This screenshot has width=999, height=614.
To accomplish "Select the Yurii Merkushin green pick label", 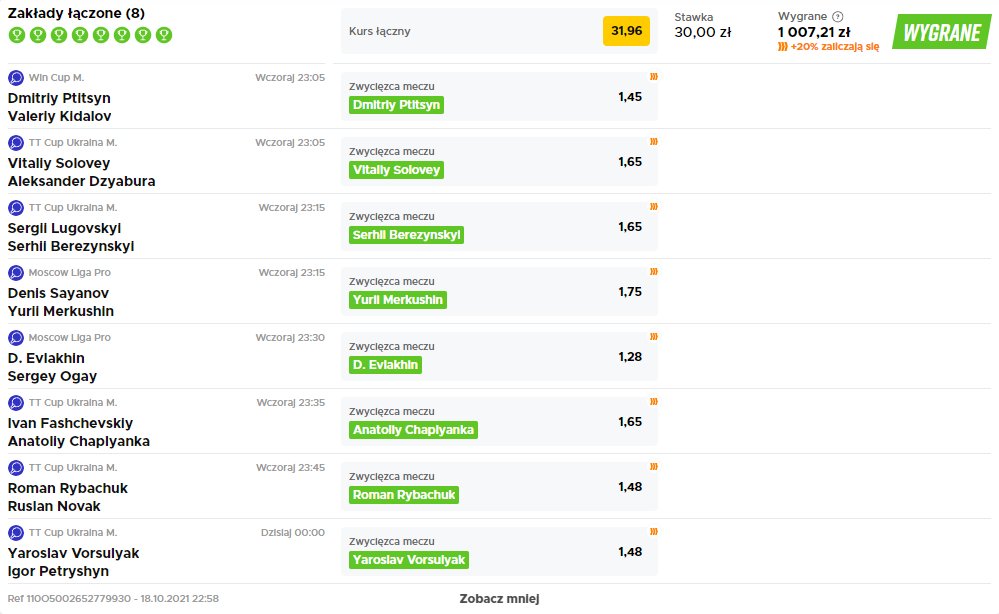I will pos(398,300).
